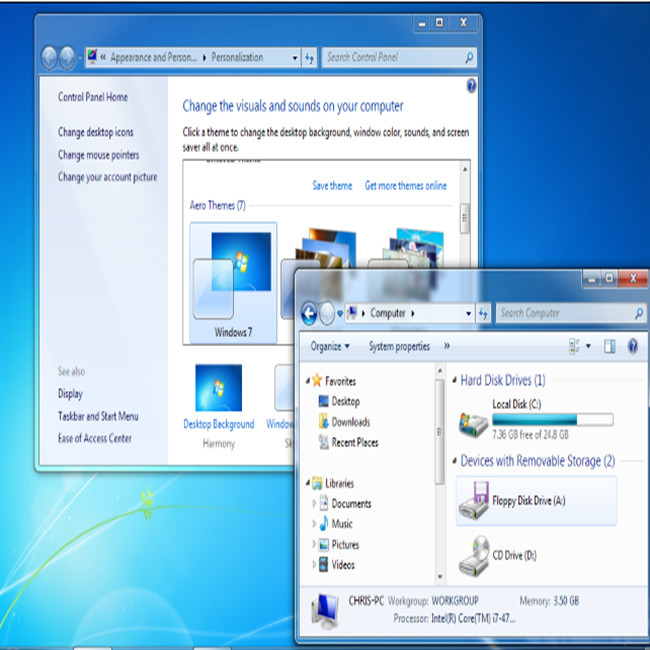
Task: Click magnifier in Search Computer box
Action: (639, 313)
